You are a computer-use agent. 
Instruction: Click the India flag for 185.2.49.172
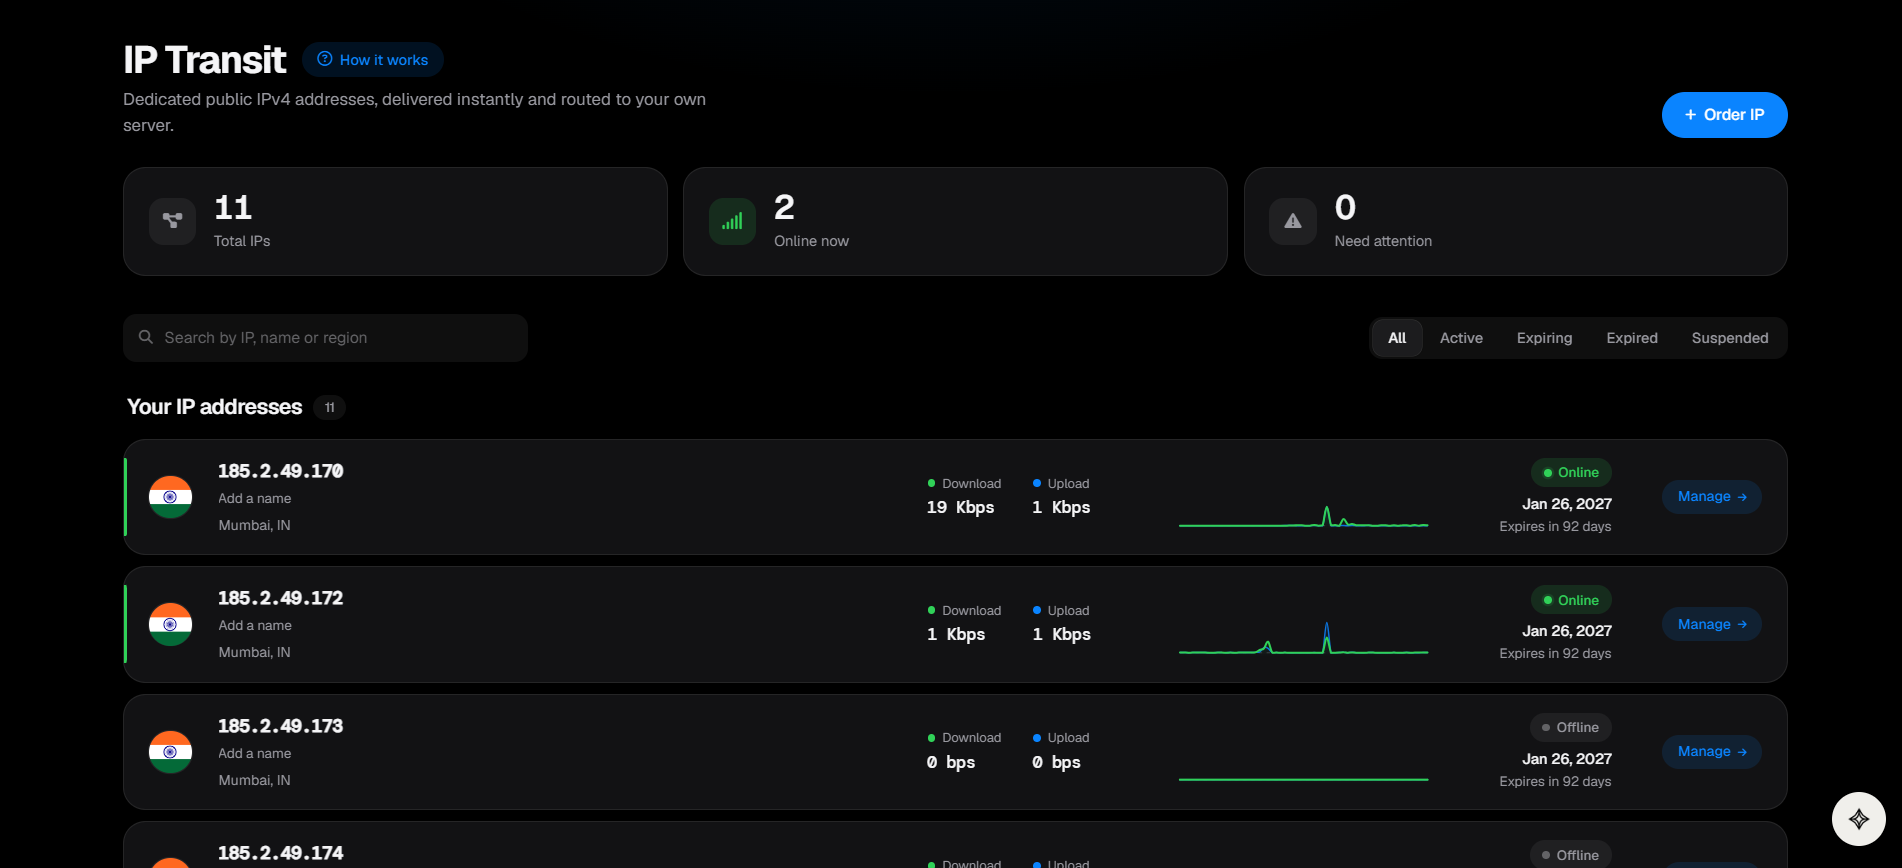tap(170, 624)
